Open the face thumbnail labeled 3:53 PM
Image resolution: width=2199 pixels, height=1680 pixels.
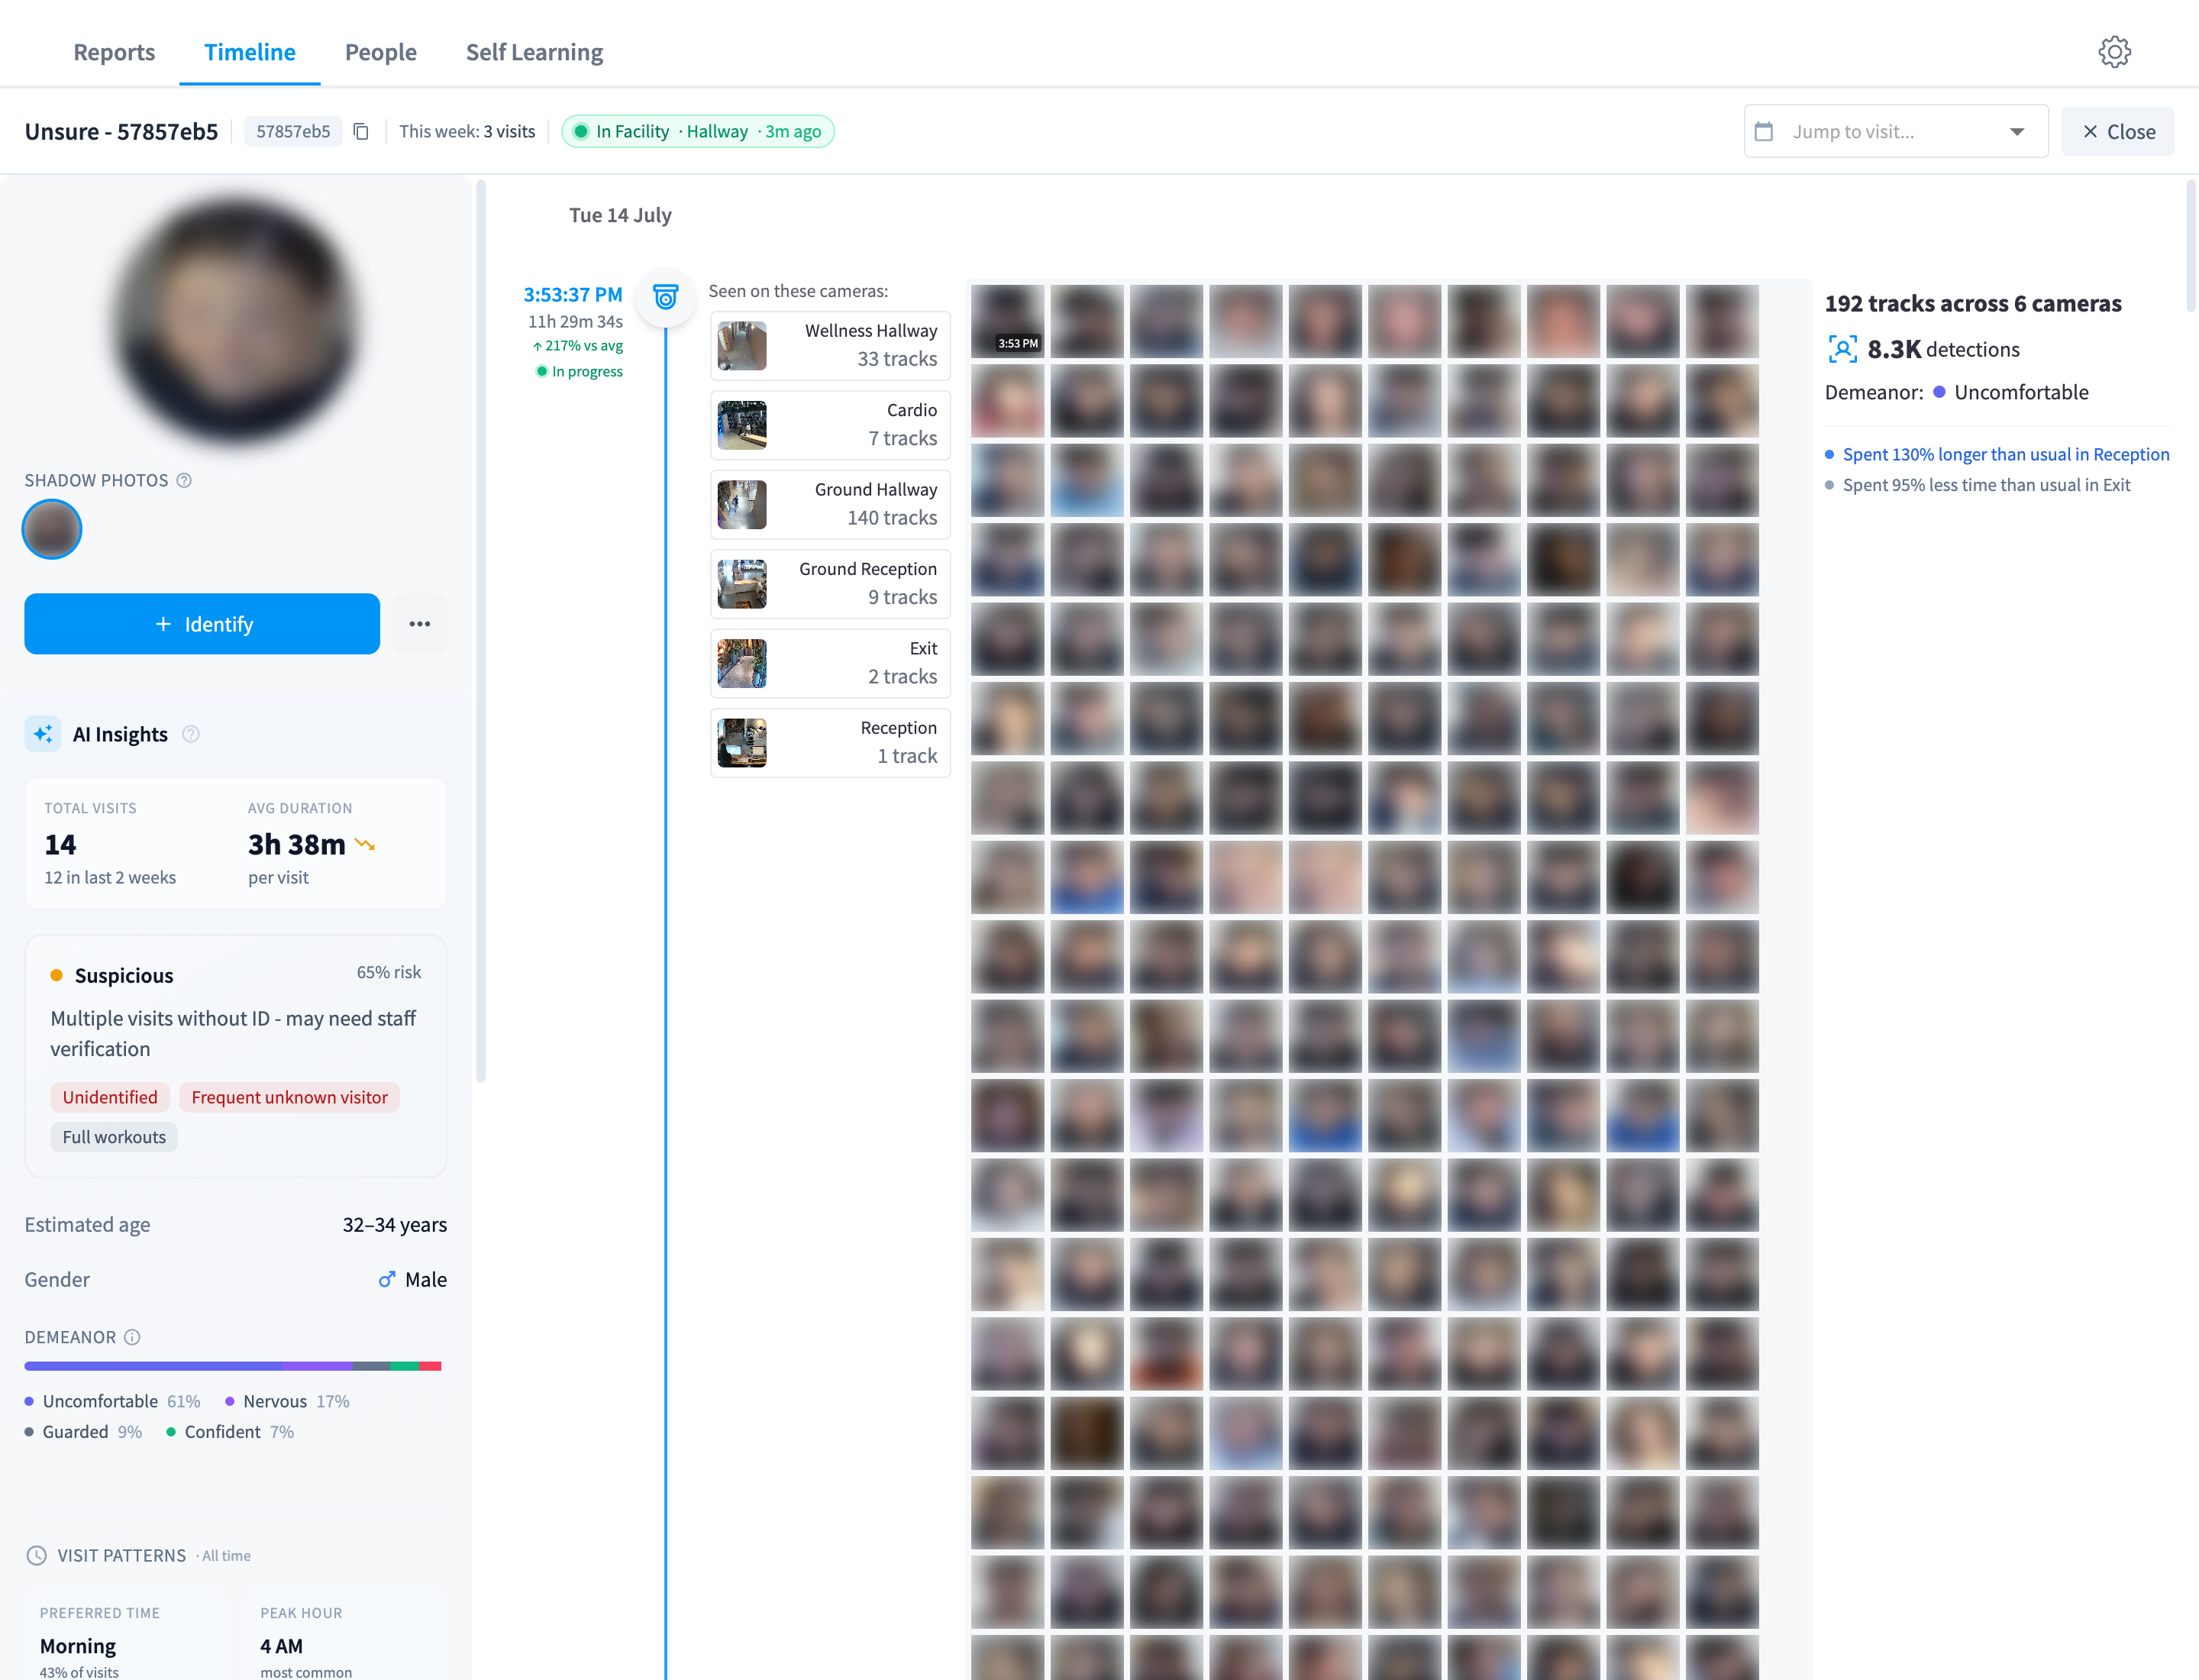coord(1007,321)
